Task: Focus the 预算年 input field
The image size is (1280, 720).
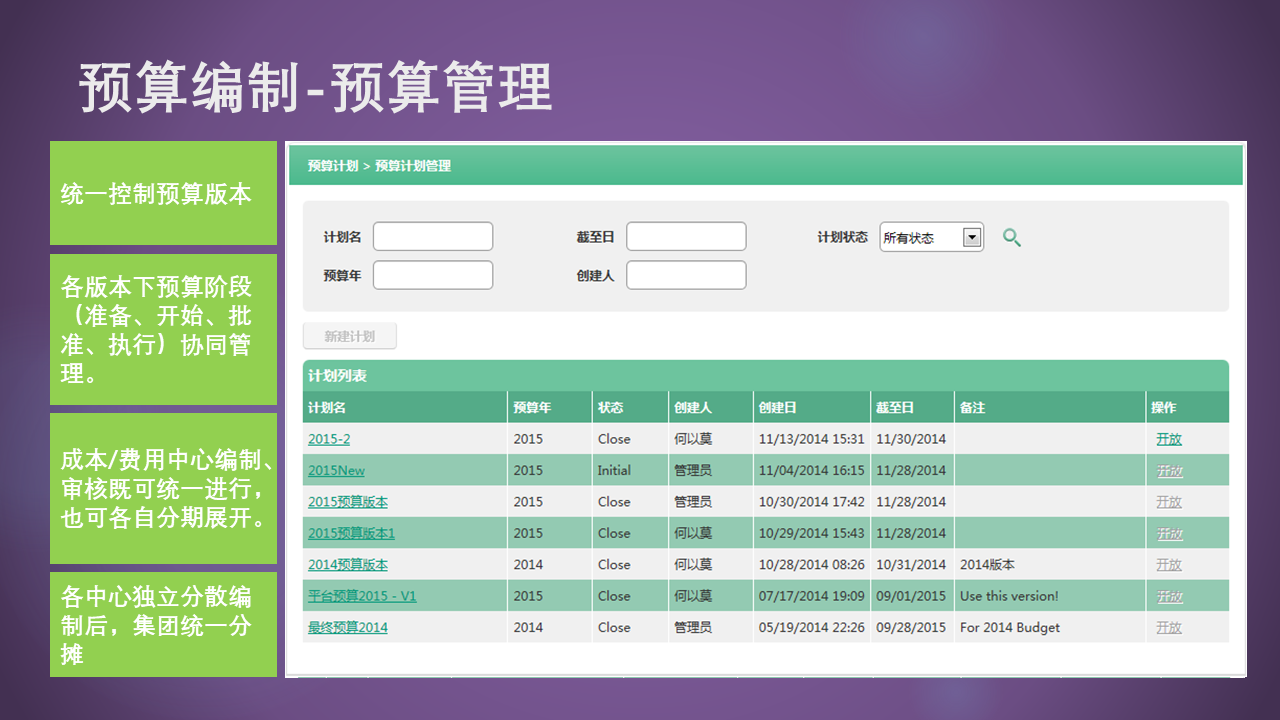Action: [433, 275]
